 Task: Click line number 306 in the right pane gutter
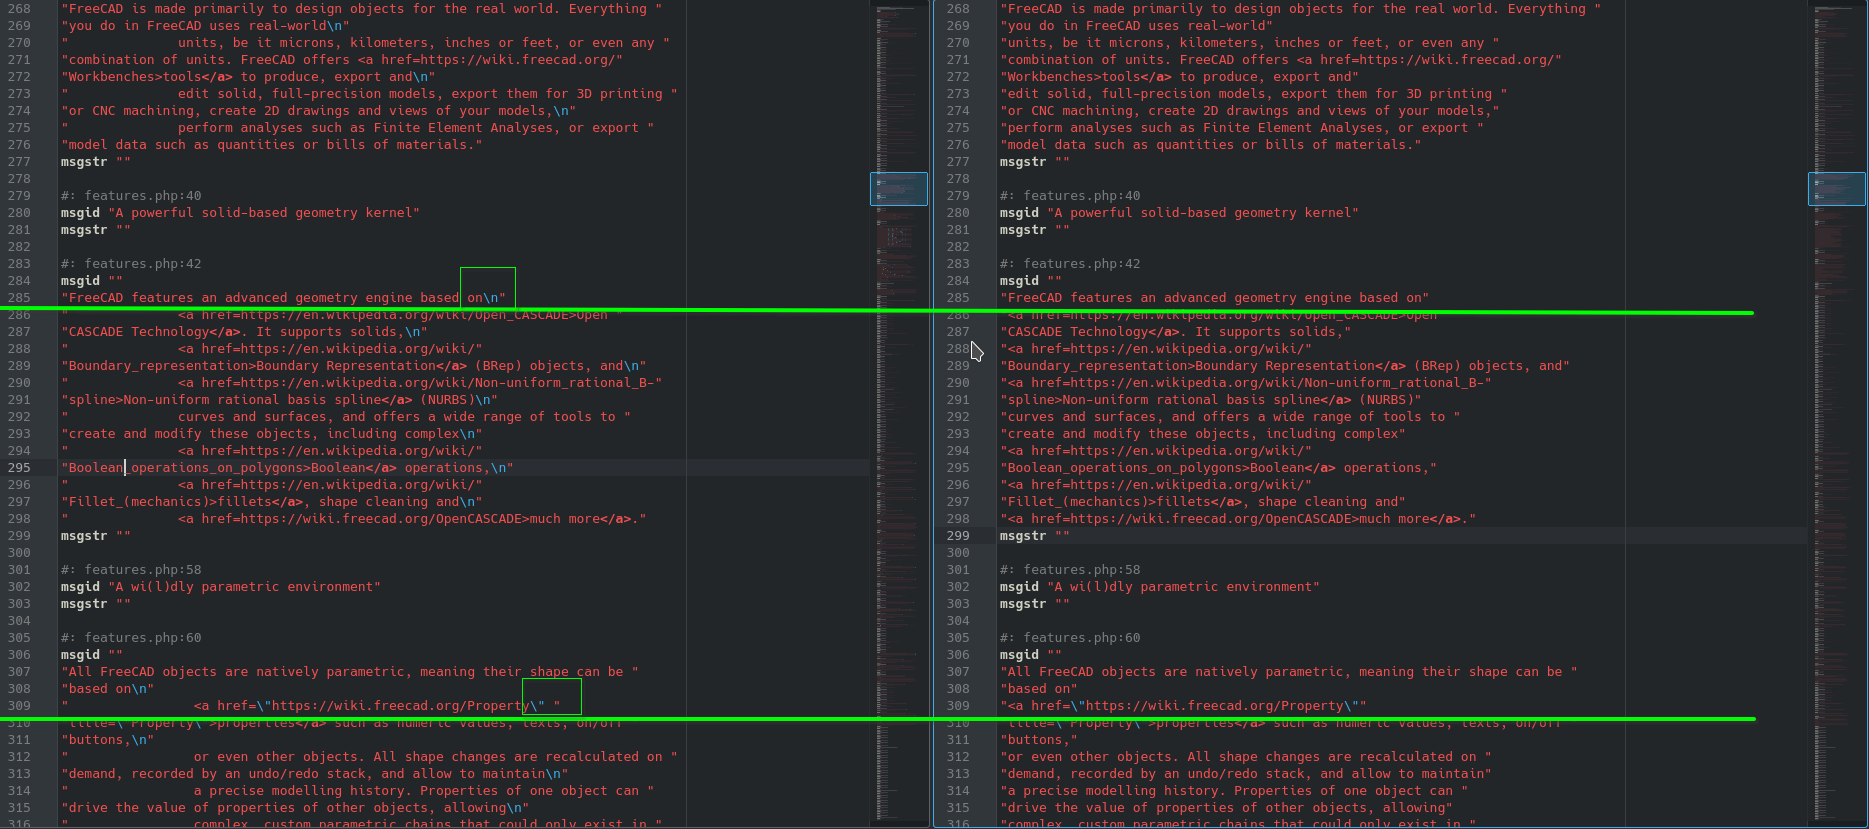958,655
